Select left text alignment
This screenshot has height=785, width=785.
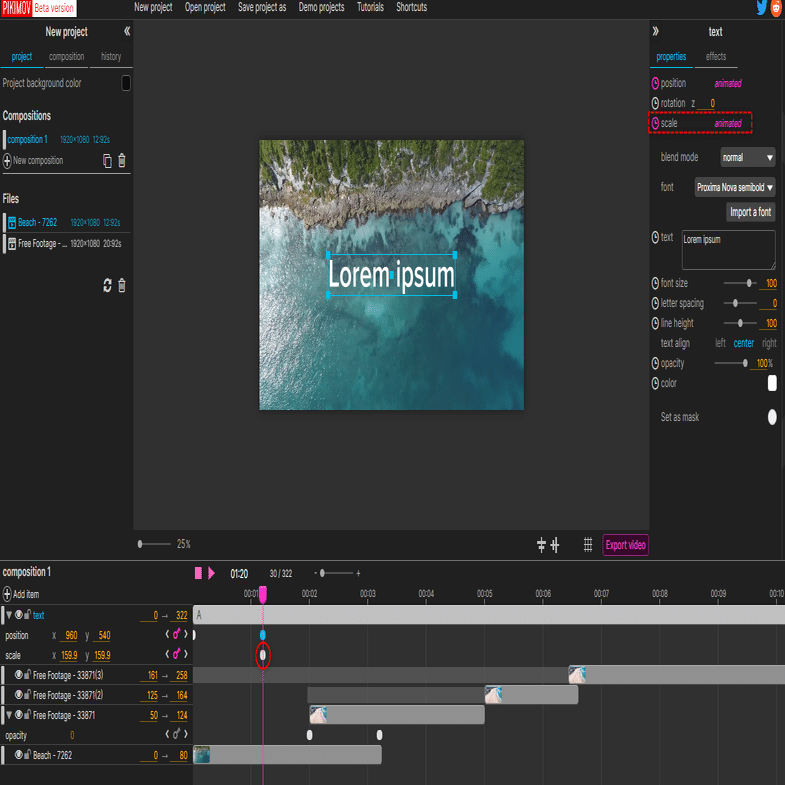(x=720, y=343)
